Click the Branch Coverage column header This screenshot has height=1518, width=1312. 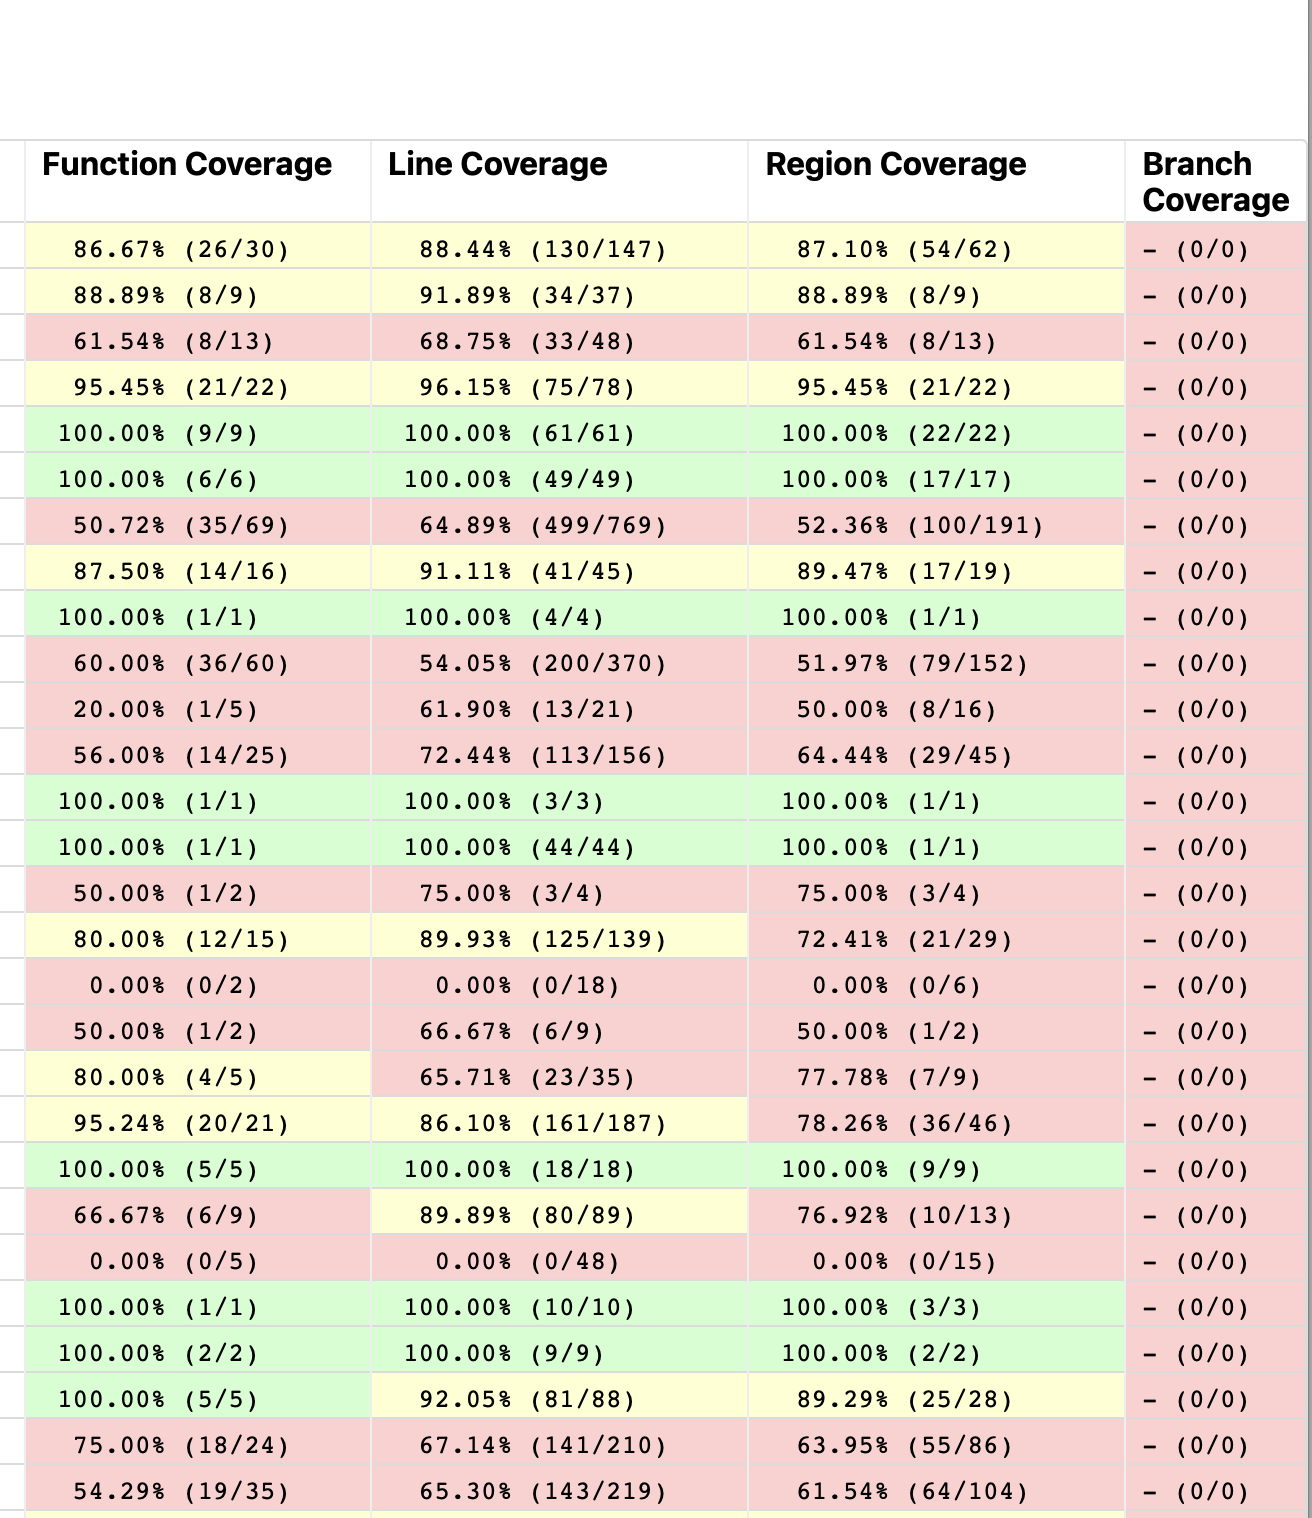(1215, 181)
